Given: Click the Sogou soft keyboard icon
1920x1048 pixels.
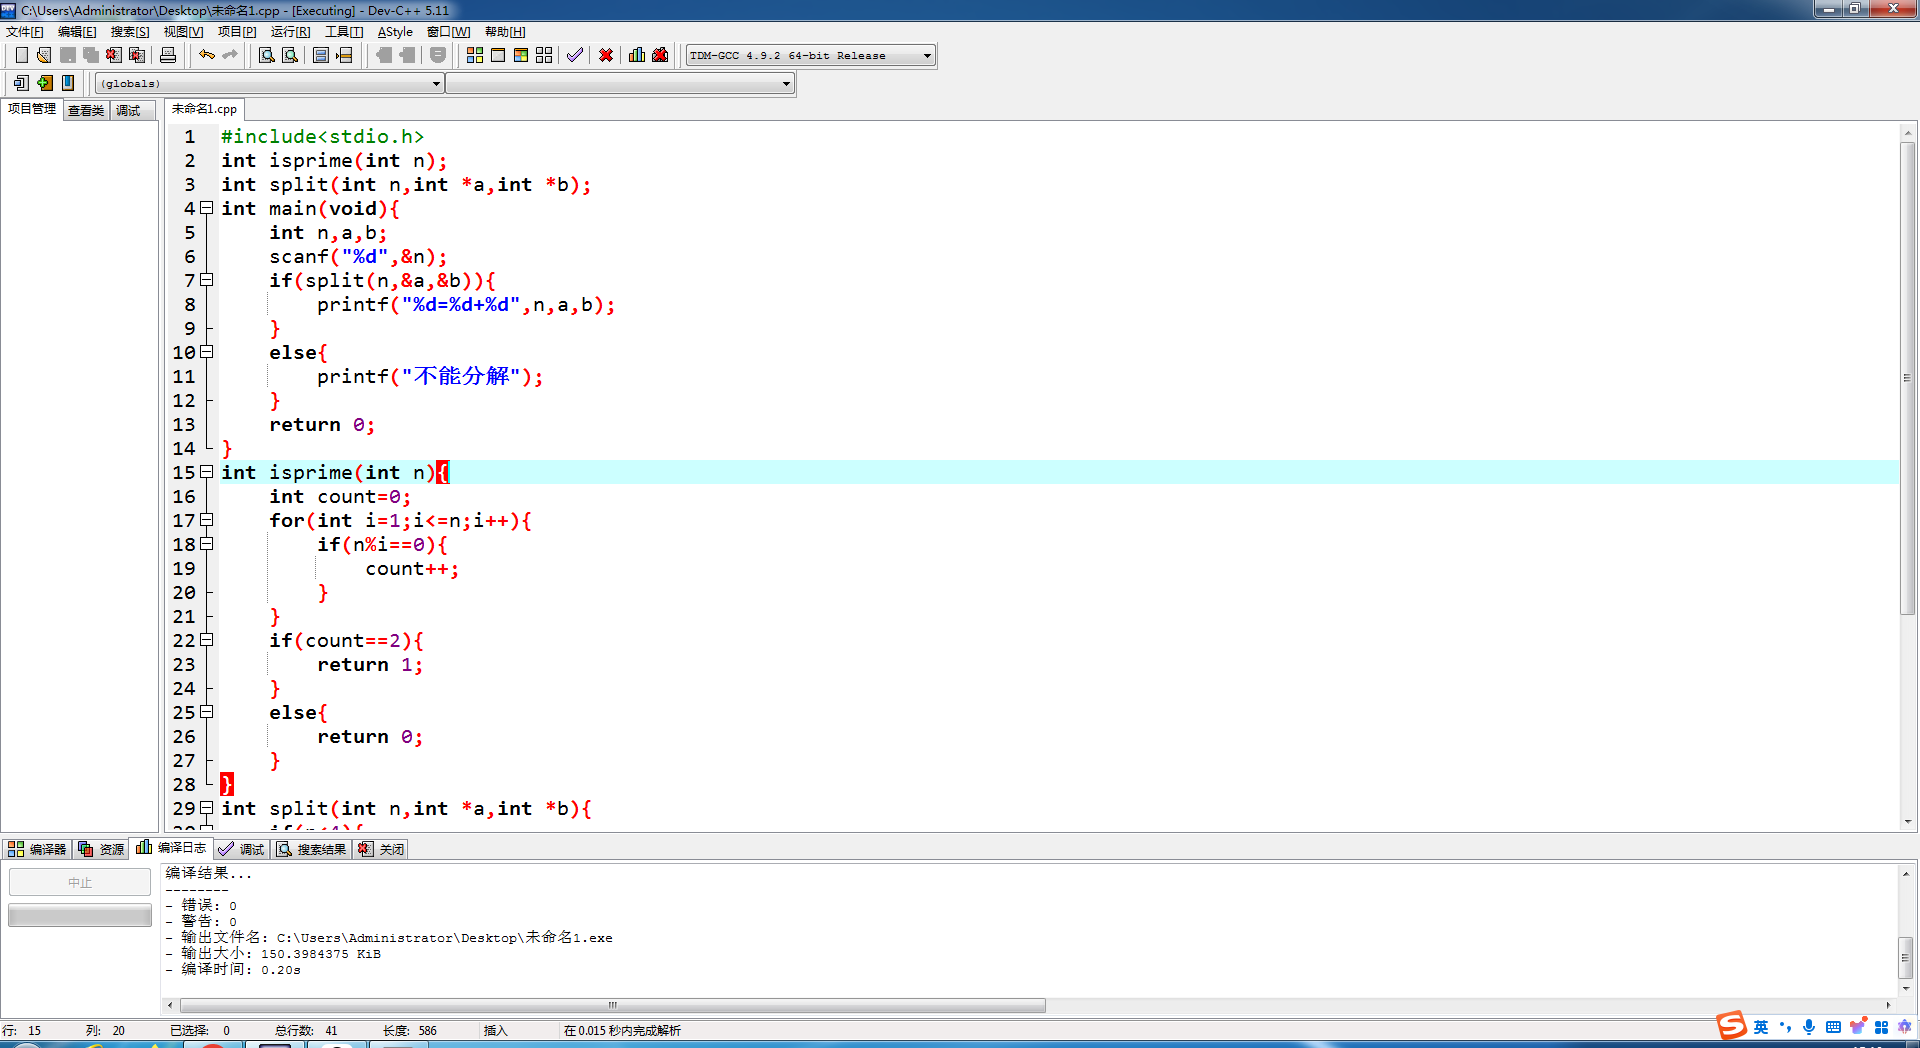Looking at the screenshot, I should click(x=1833, y=1027).
